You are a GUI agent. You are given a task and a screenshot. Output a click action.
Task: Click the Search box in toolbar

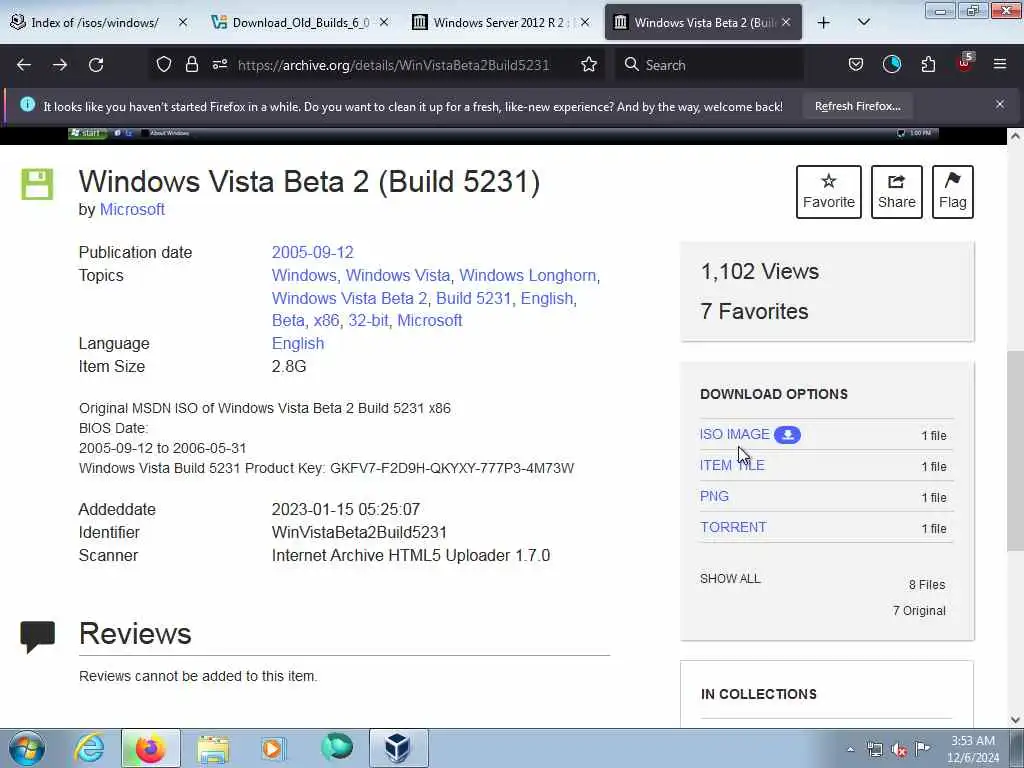(709, 65)
